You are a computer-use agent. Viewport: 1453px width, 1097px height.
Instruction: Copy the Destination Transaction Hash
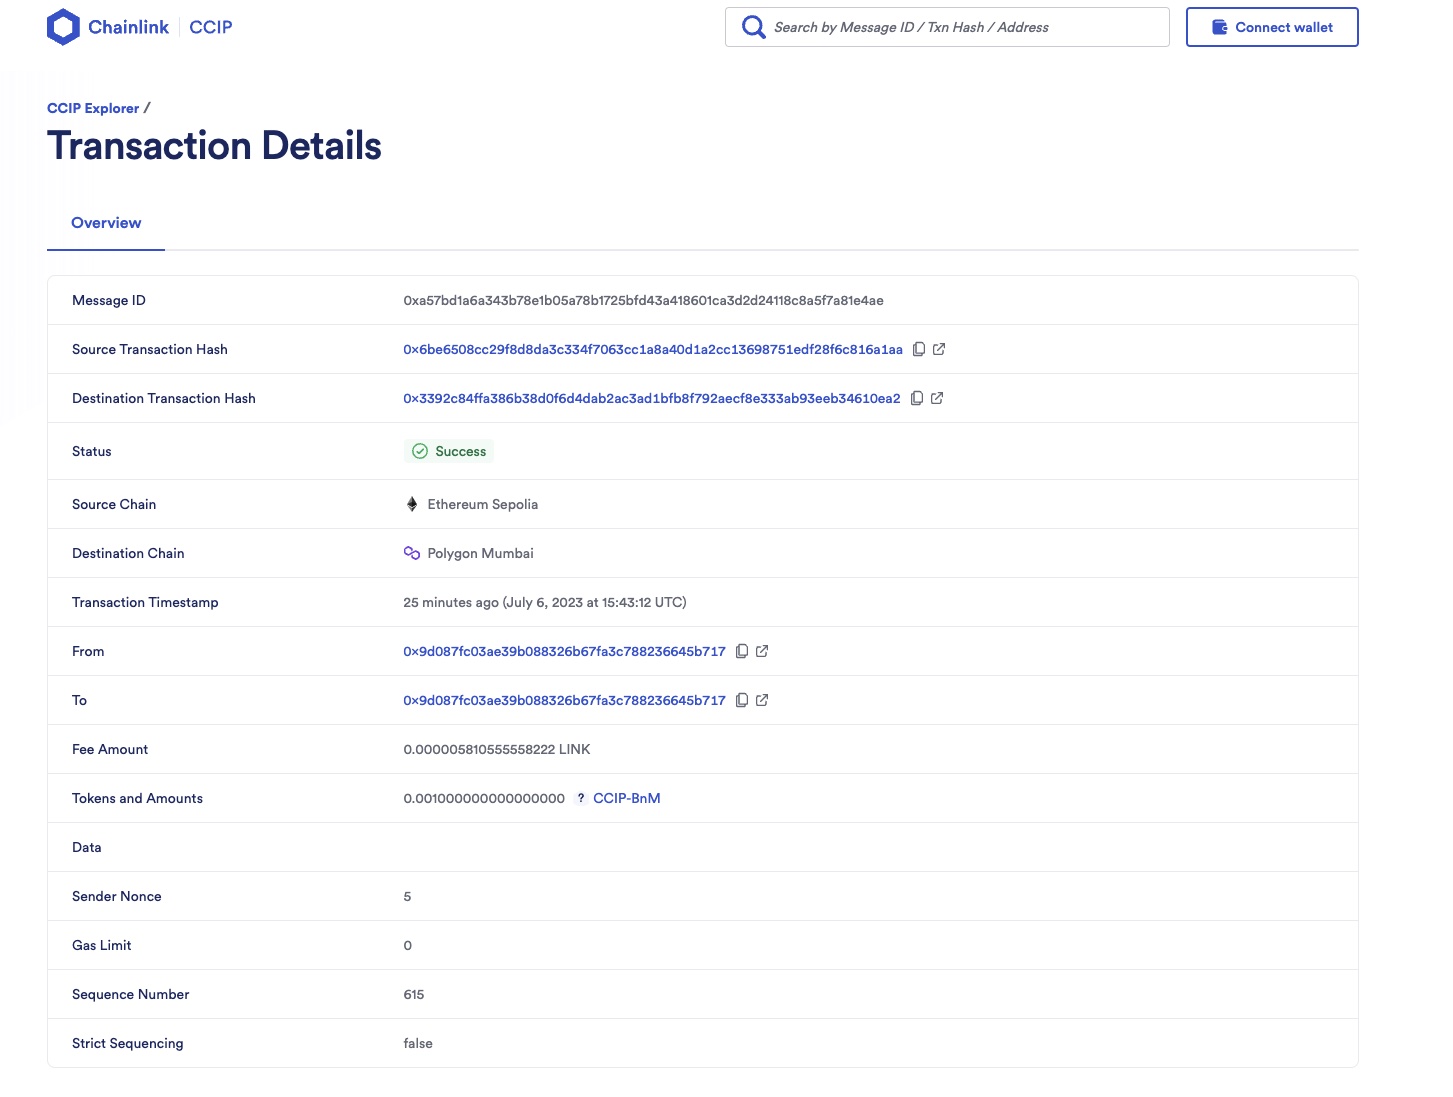click(917, 398)
